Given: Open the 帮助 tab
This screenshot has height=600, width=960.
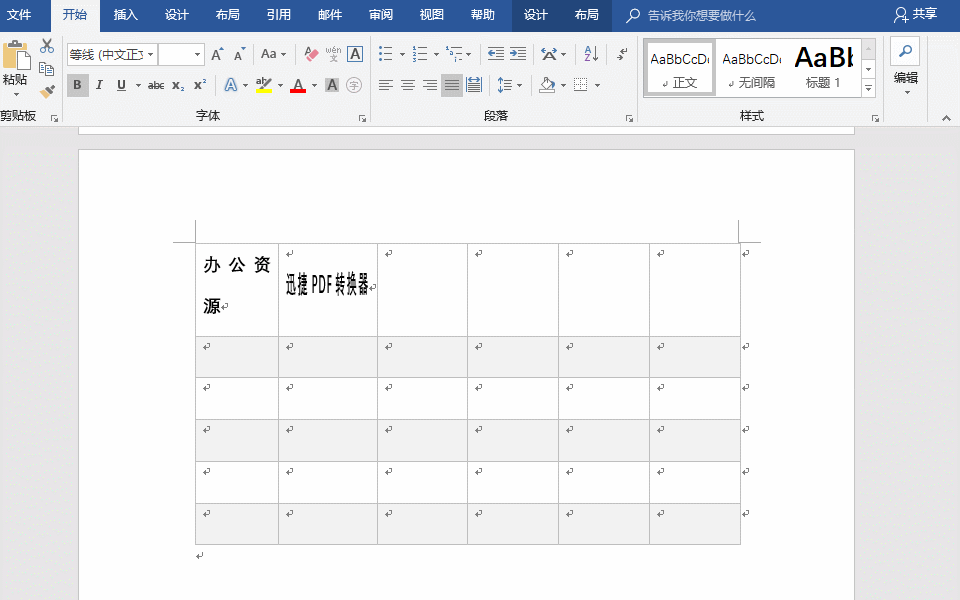Looking at the screenshot, I should tap(482, 15).
